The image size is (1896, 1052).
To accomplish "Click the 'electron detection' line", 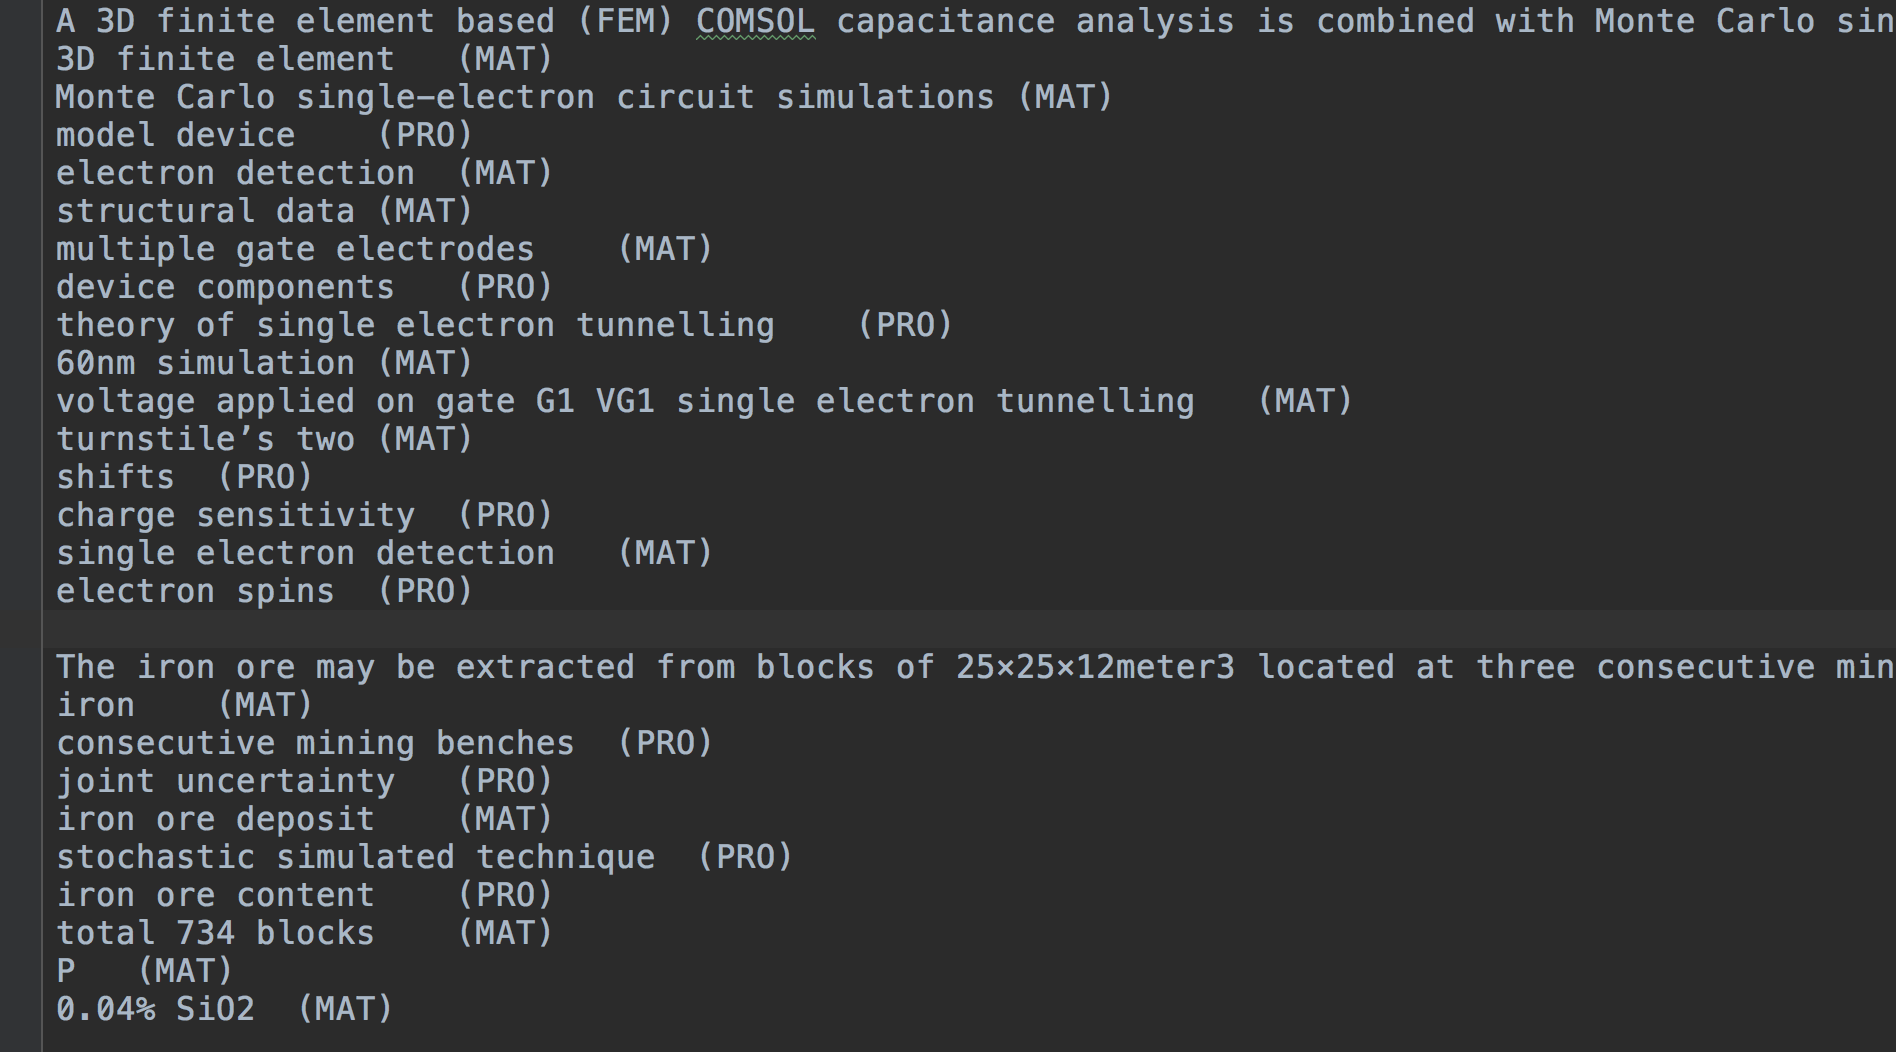I will tap(304, 173).
